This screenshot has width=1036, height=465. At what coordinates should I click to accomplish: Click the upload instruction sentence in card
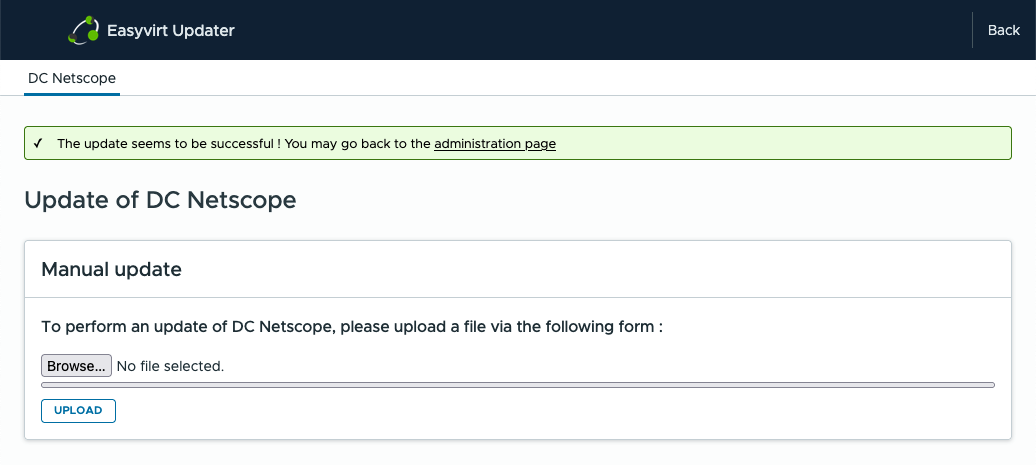tap(352, 327)
